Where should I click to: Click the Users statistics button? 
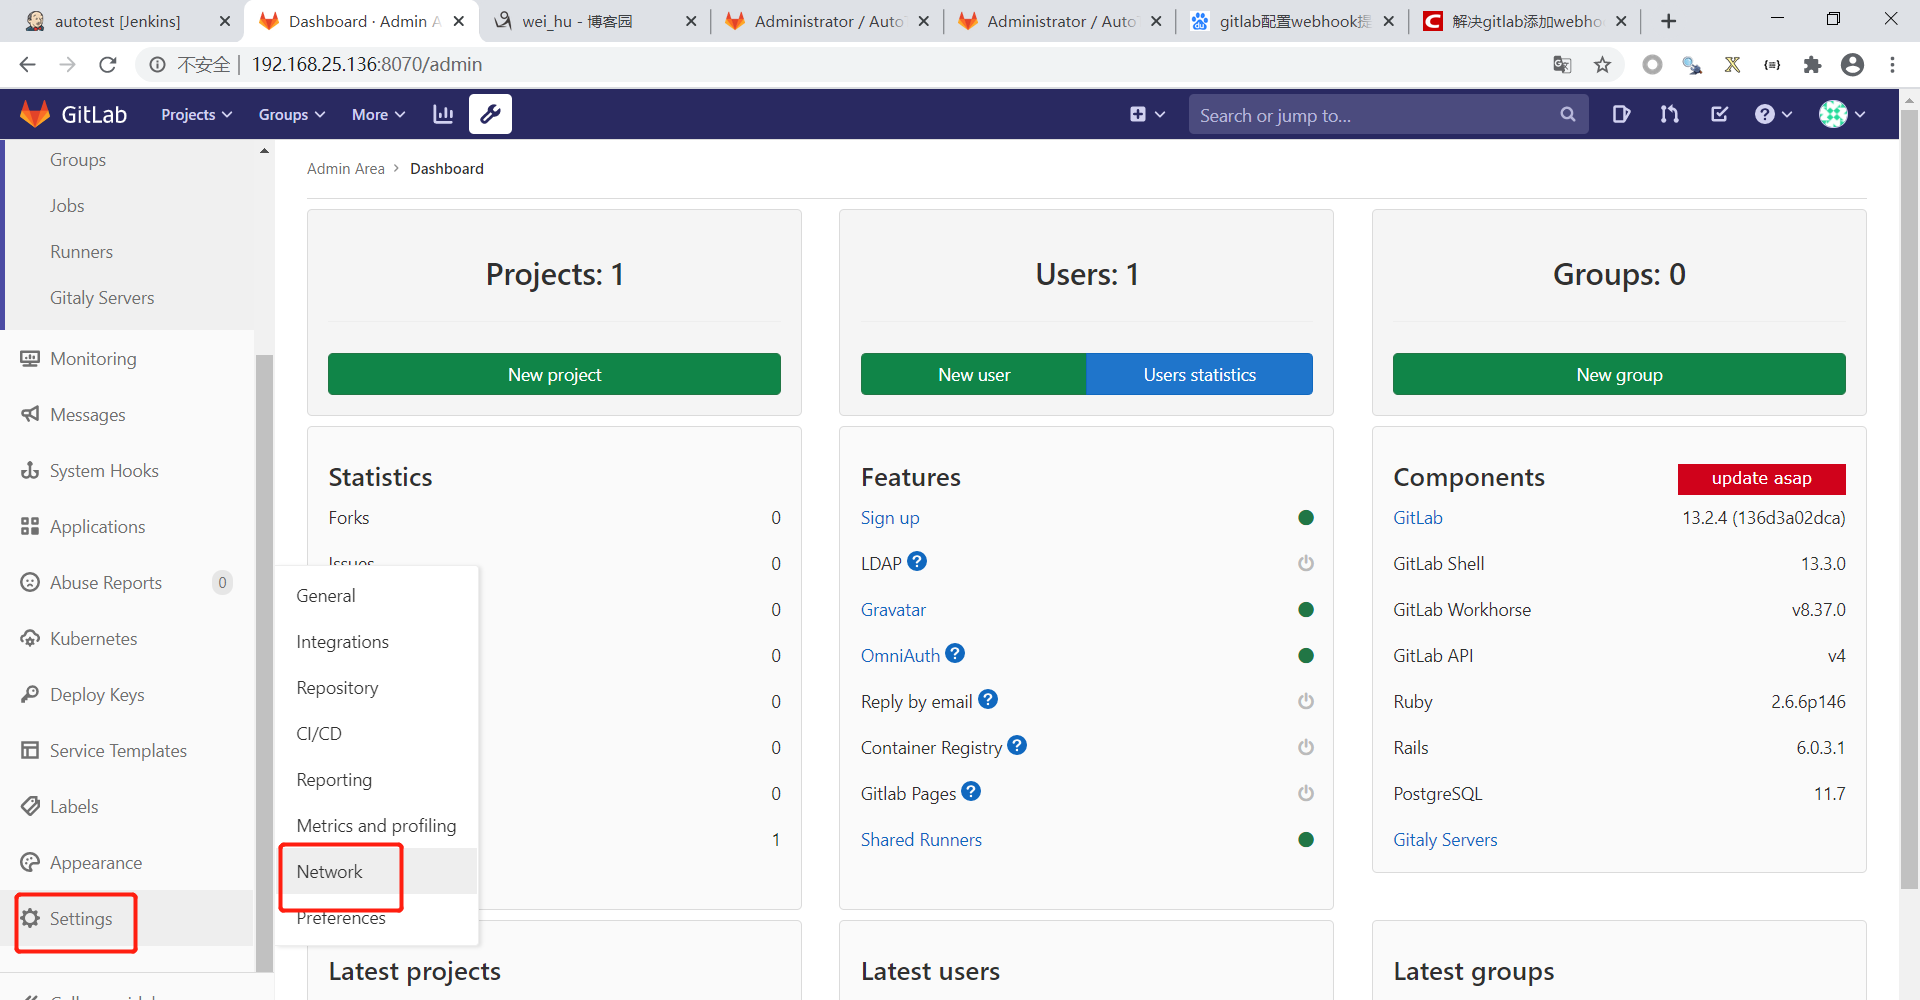(1200, 374)
